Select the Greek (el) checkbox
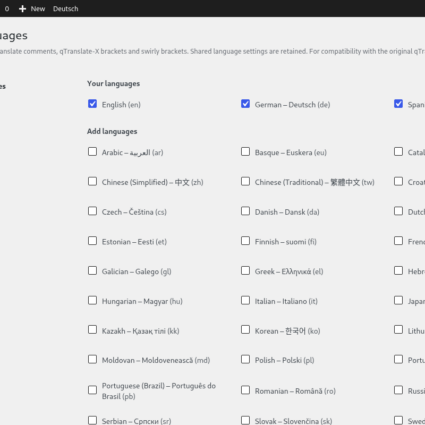Viewport: 425px width, 425px height. tap(245, 270)
